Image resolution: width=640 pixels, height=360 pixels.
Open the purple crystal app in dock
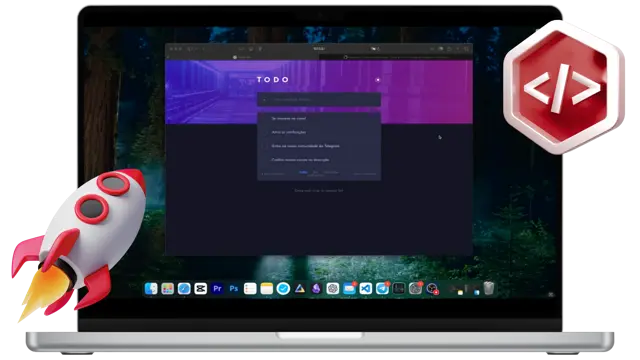[316, 289]
